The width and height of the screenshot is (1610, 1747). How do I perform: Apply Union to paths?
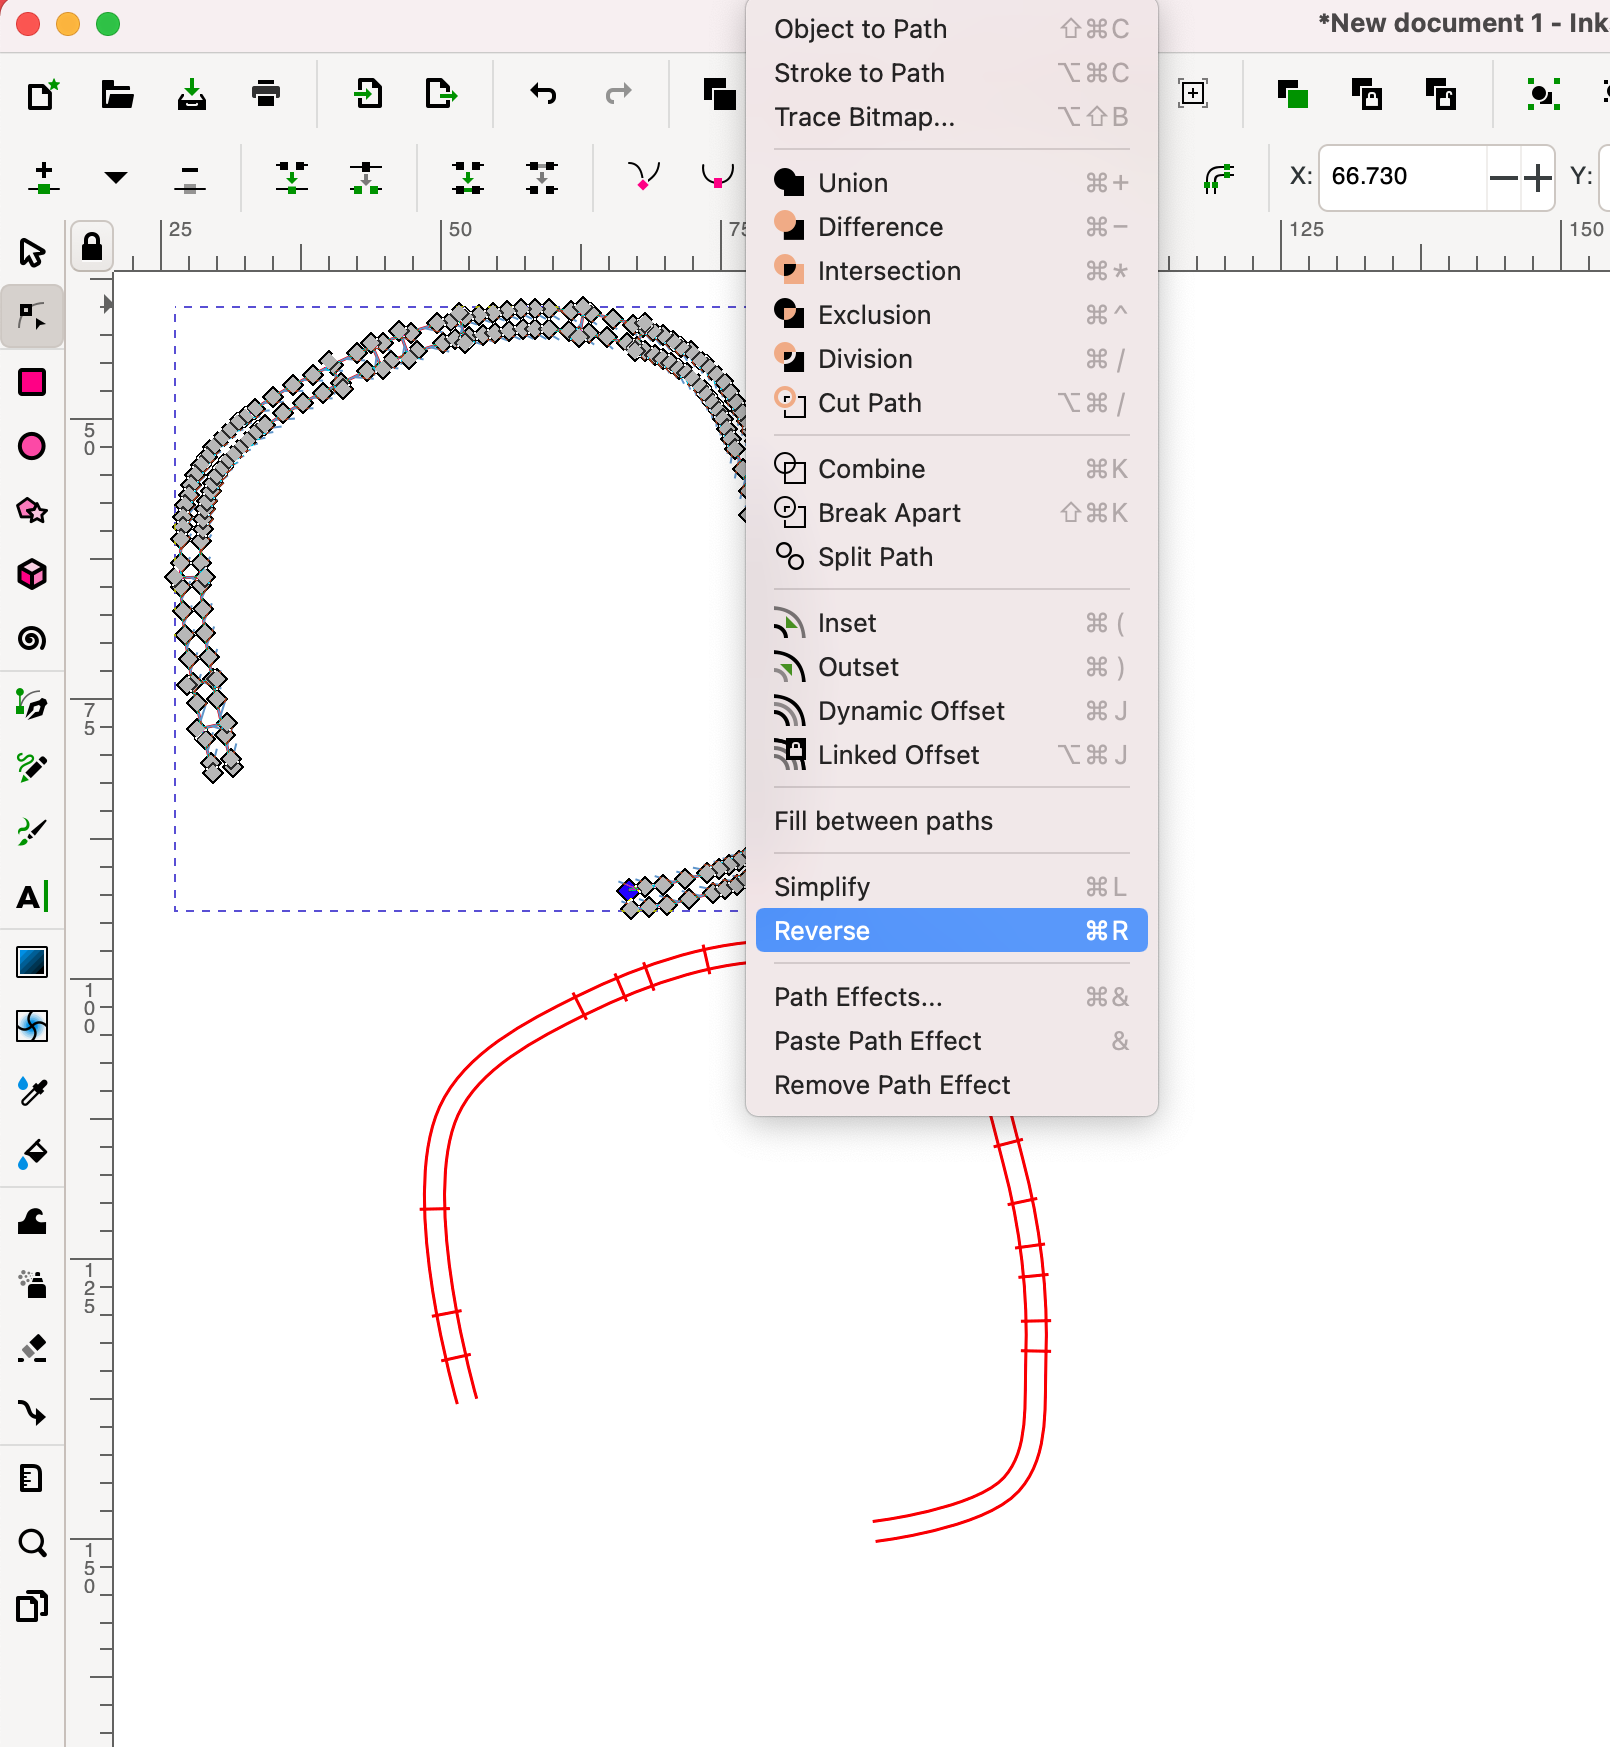pos(951,183)
